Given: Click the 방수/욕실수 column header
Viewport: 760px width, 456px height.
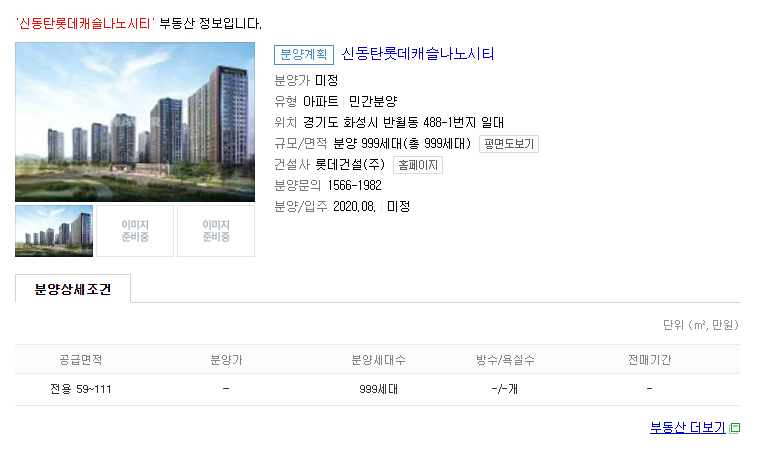Looking at the screenshot, I should pos(505,360).
